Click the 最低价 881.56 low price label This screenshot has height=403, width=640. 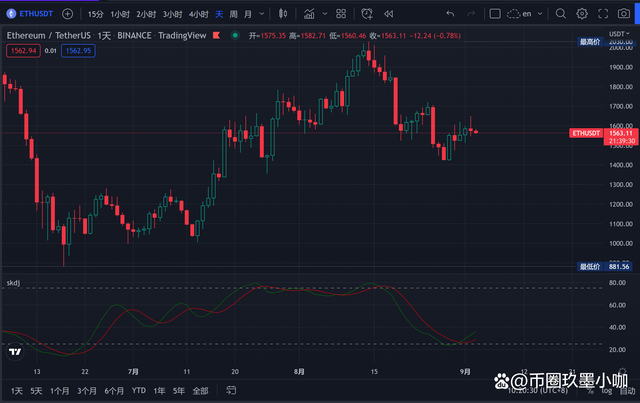604,267
